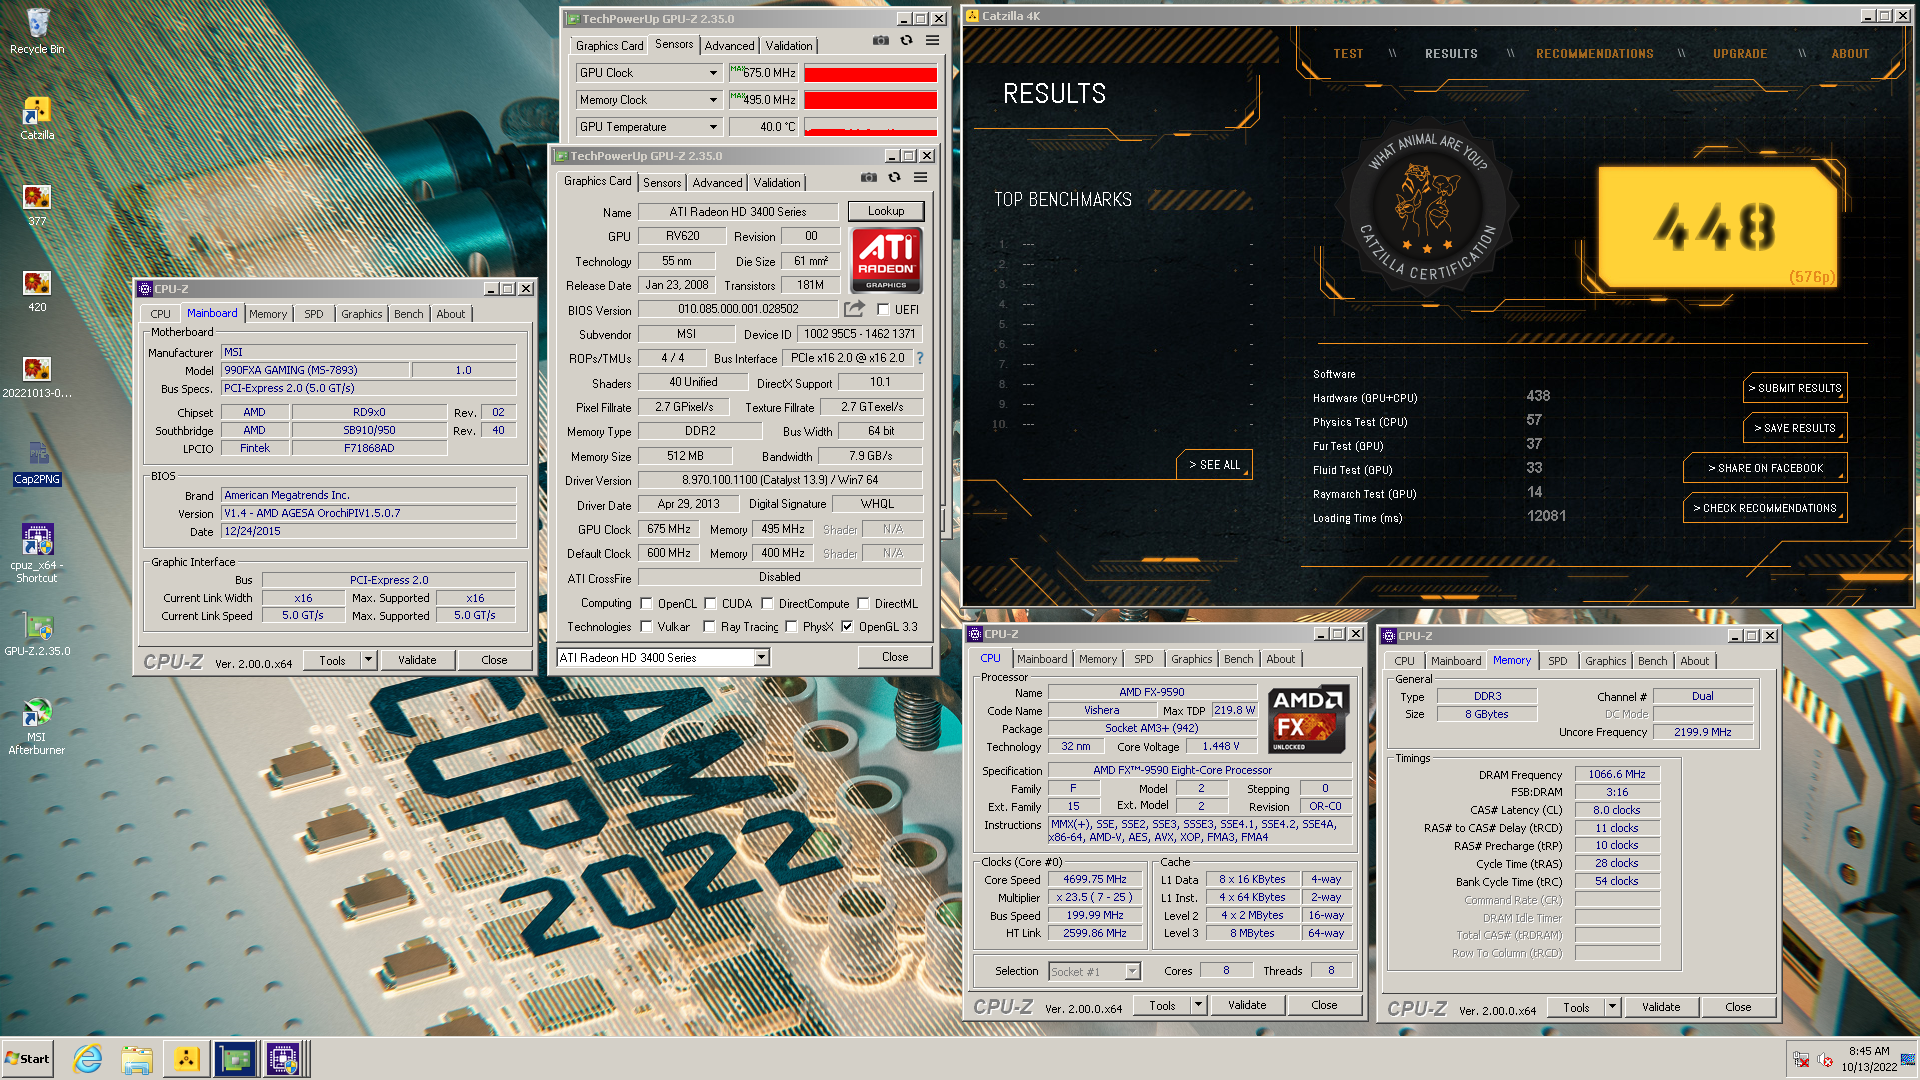Click the Bus Interface question mark icon
Screen dimensions: 1920x1080
tap(919, 358)
